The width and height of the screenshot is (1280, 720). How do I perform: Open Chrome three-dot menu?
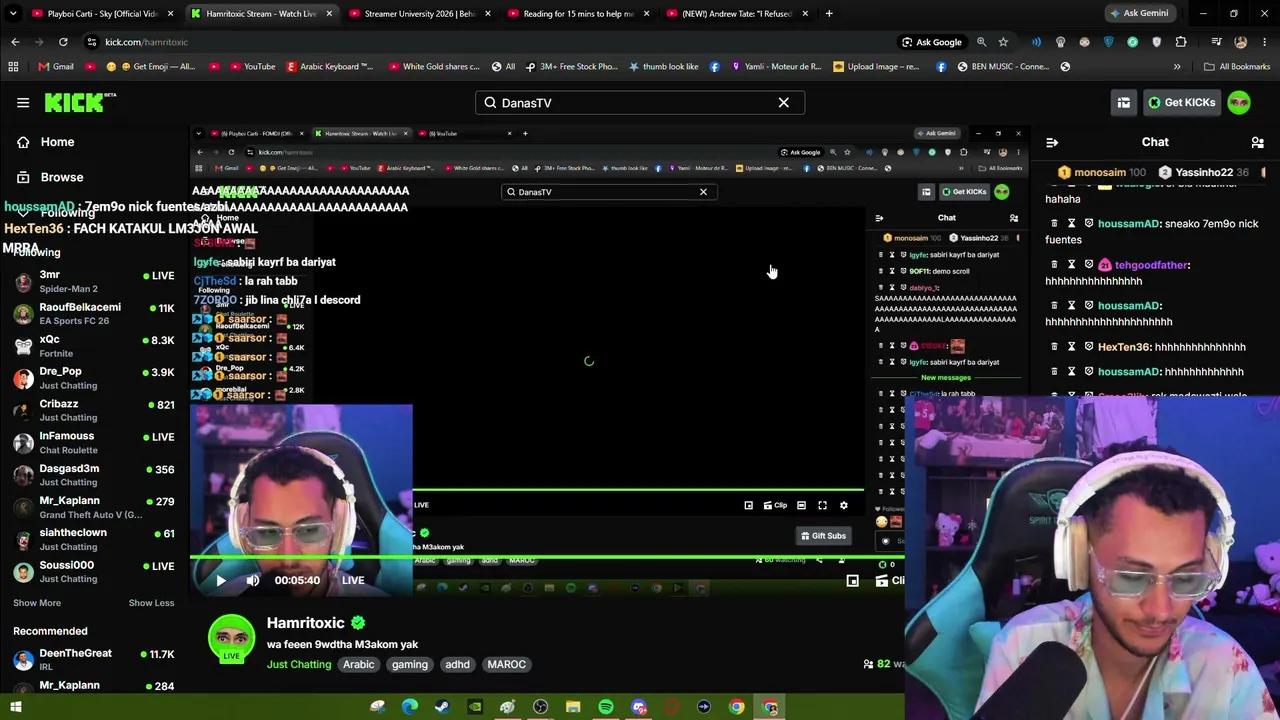1263,42
